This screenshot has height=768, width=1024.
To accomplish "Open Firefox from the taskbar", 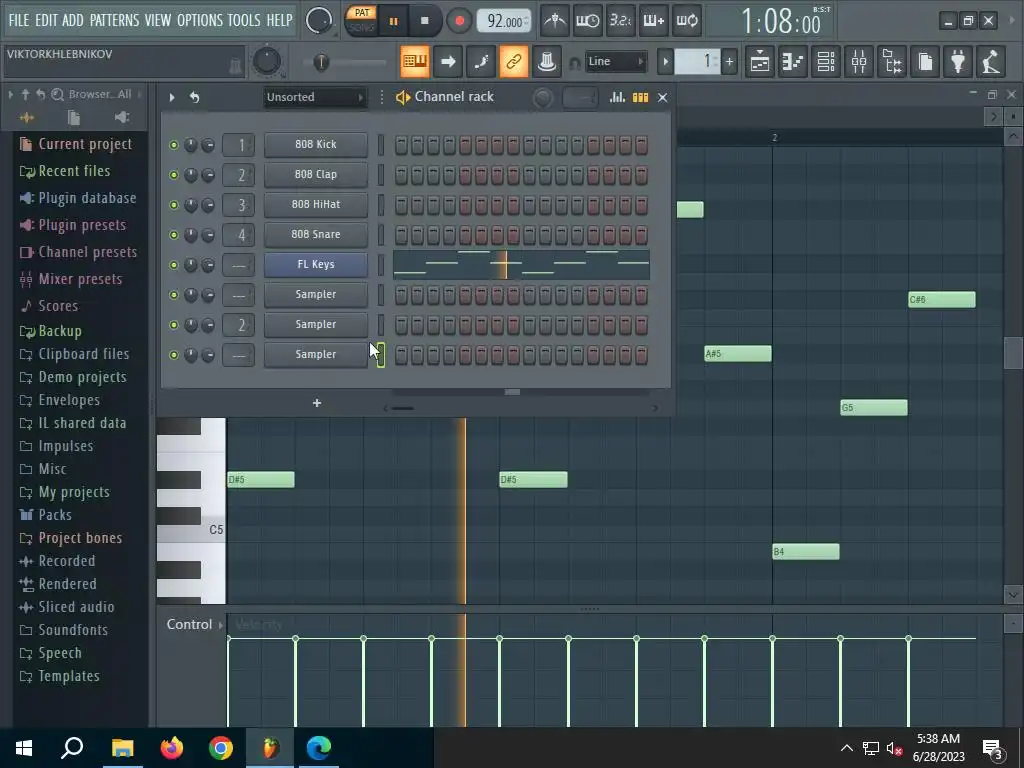I will click(172, 748).
